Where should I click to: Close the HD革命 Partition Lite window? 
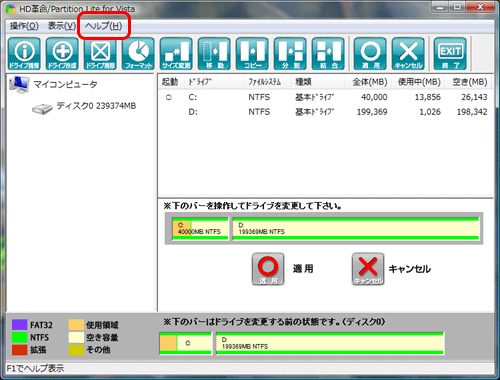(480, 7)
